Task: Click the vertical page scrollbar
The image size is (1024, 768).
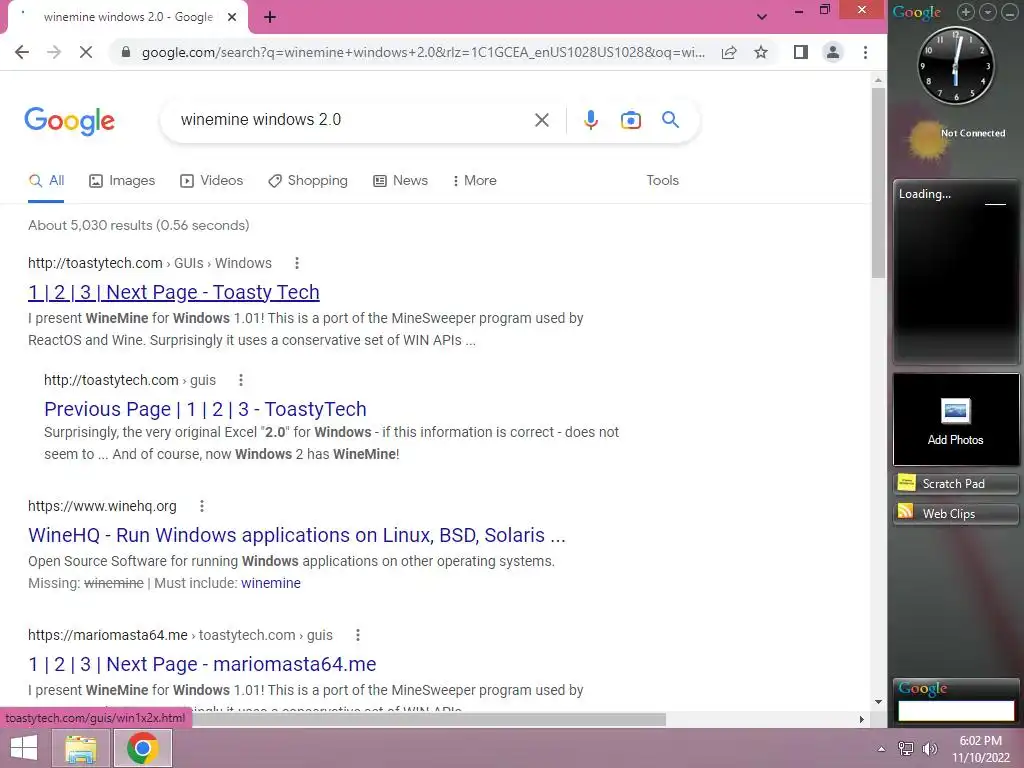Action: [x=878, y=183]
